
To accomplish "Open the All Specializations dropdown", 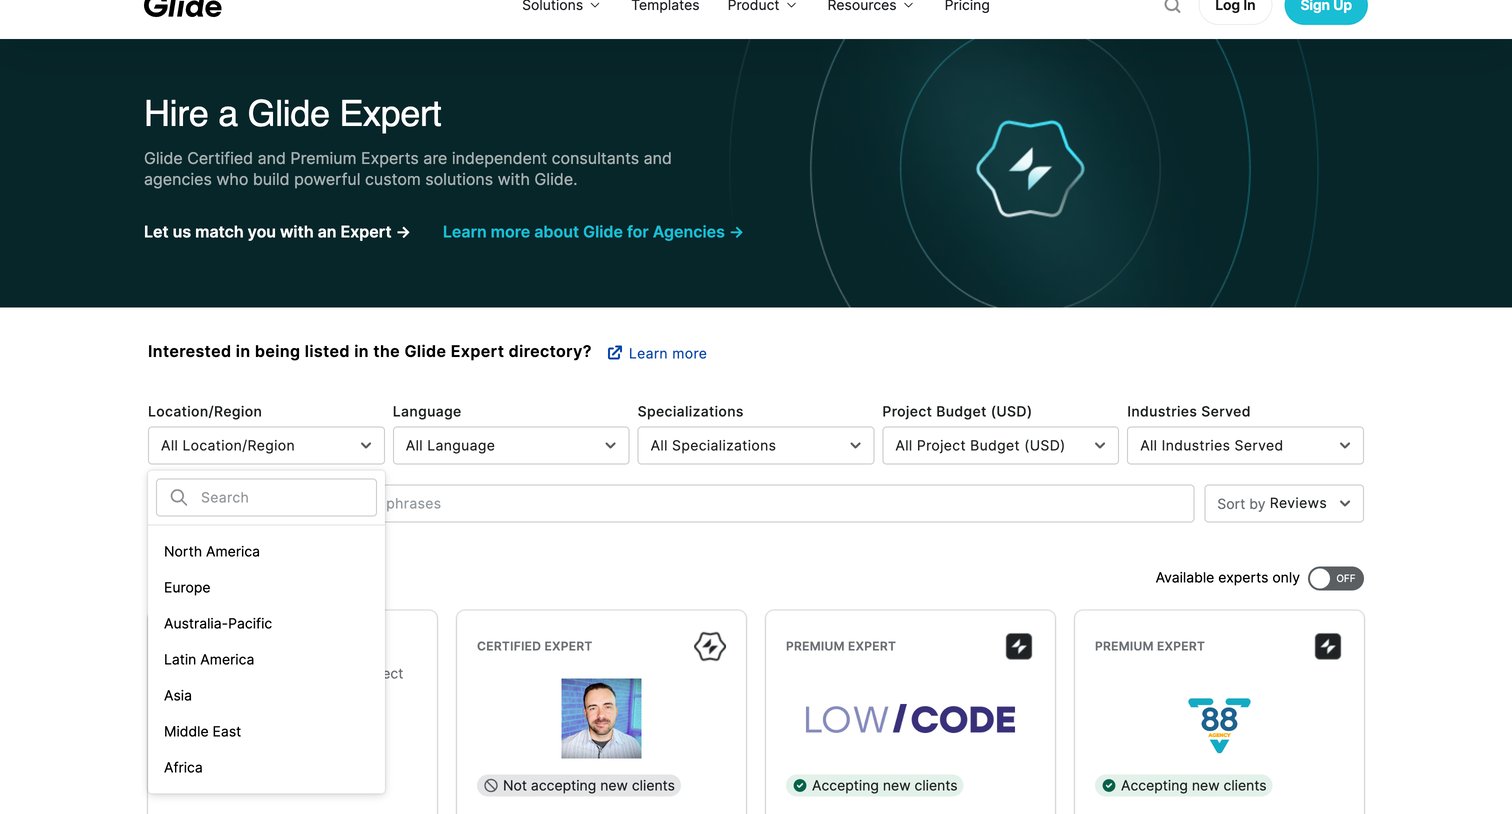I will click(x=756, y=446).
